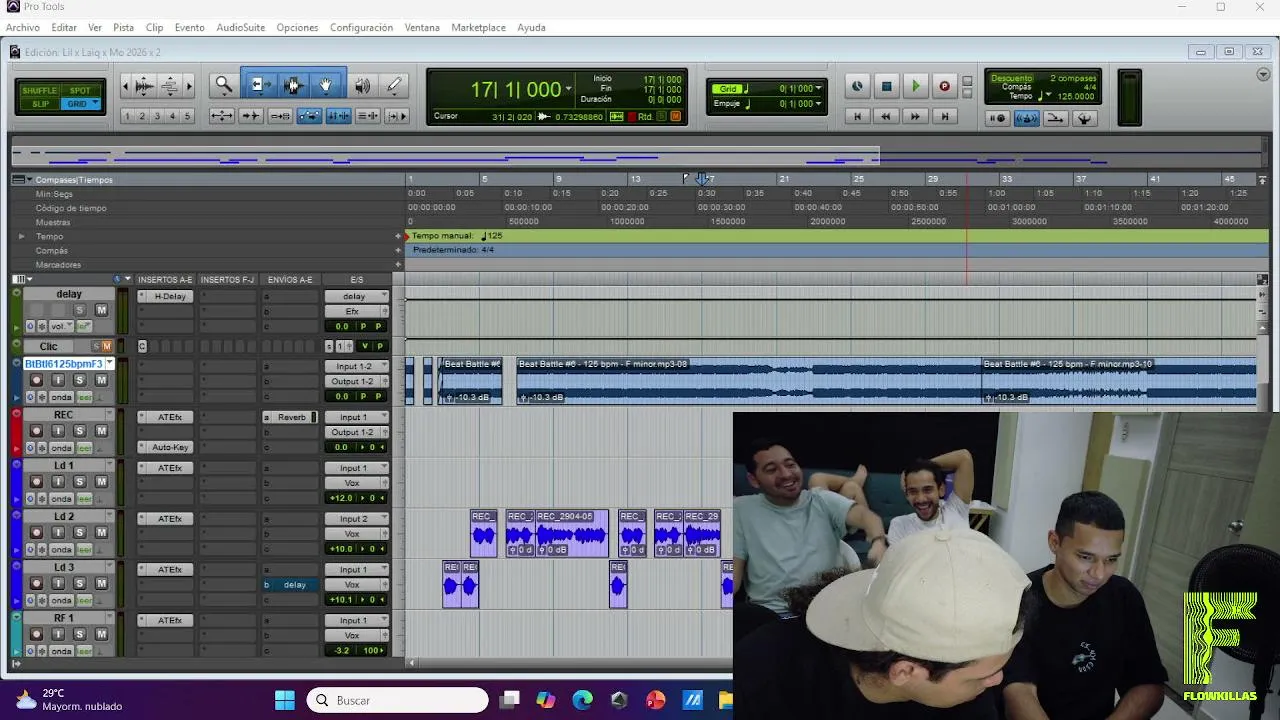The height and width of the screenshot is (720, 1280).
Task: Open delay track output selector 'Efx'
Action: click(356, 311)
